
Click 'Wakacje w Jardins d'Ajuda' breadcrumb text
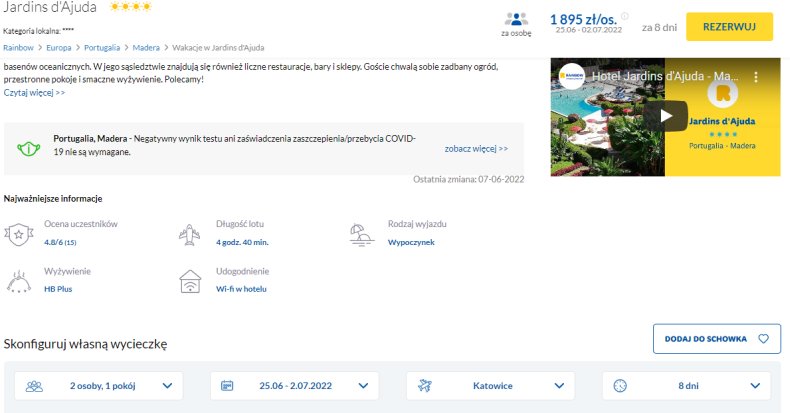pyautogui.click(x=218, y=48)
